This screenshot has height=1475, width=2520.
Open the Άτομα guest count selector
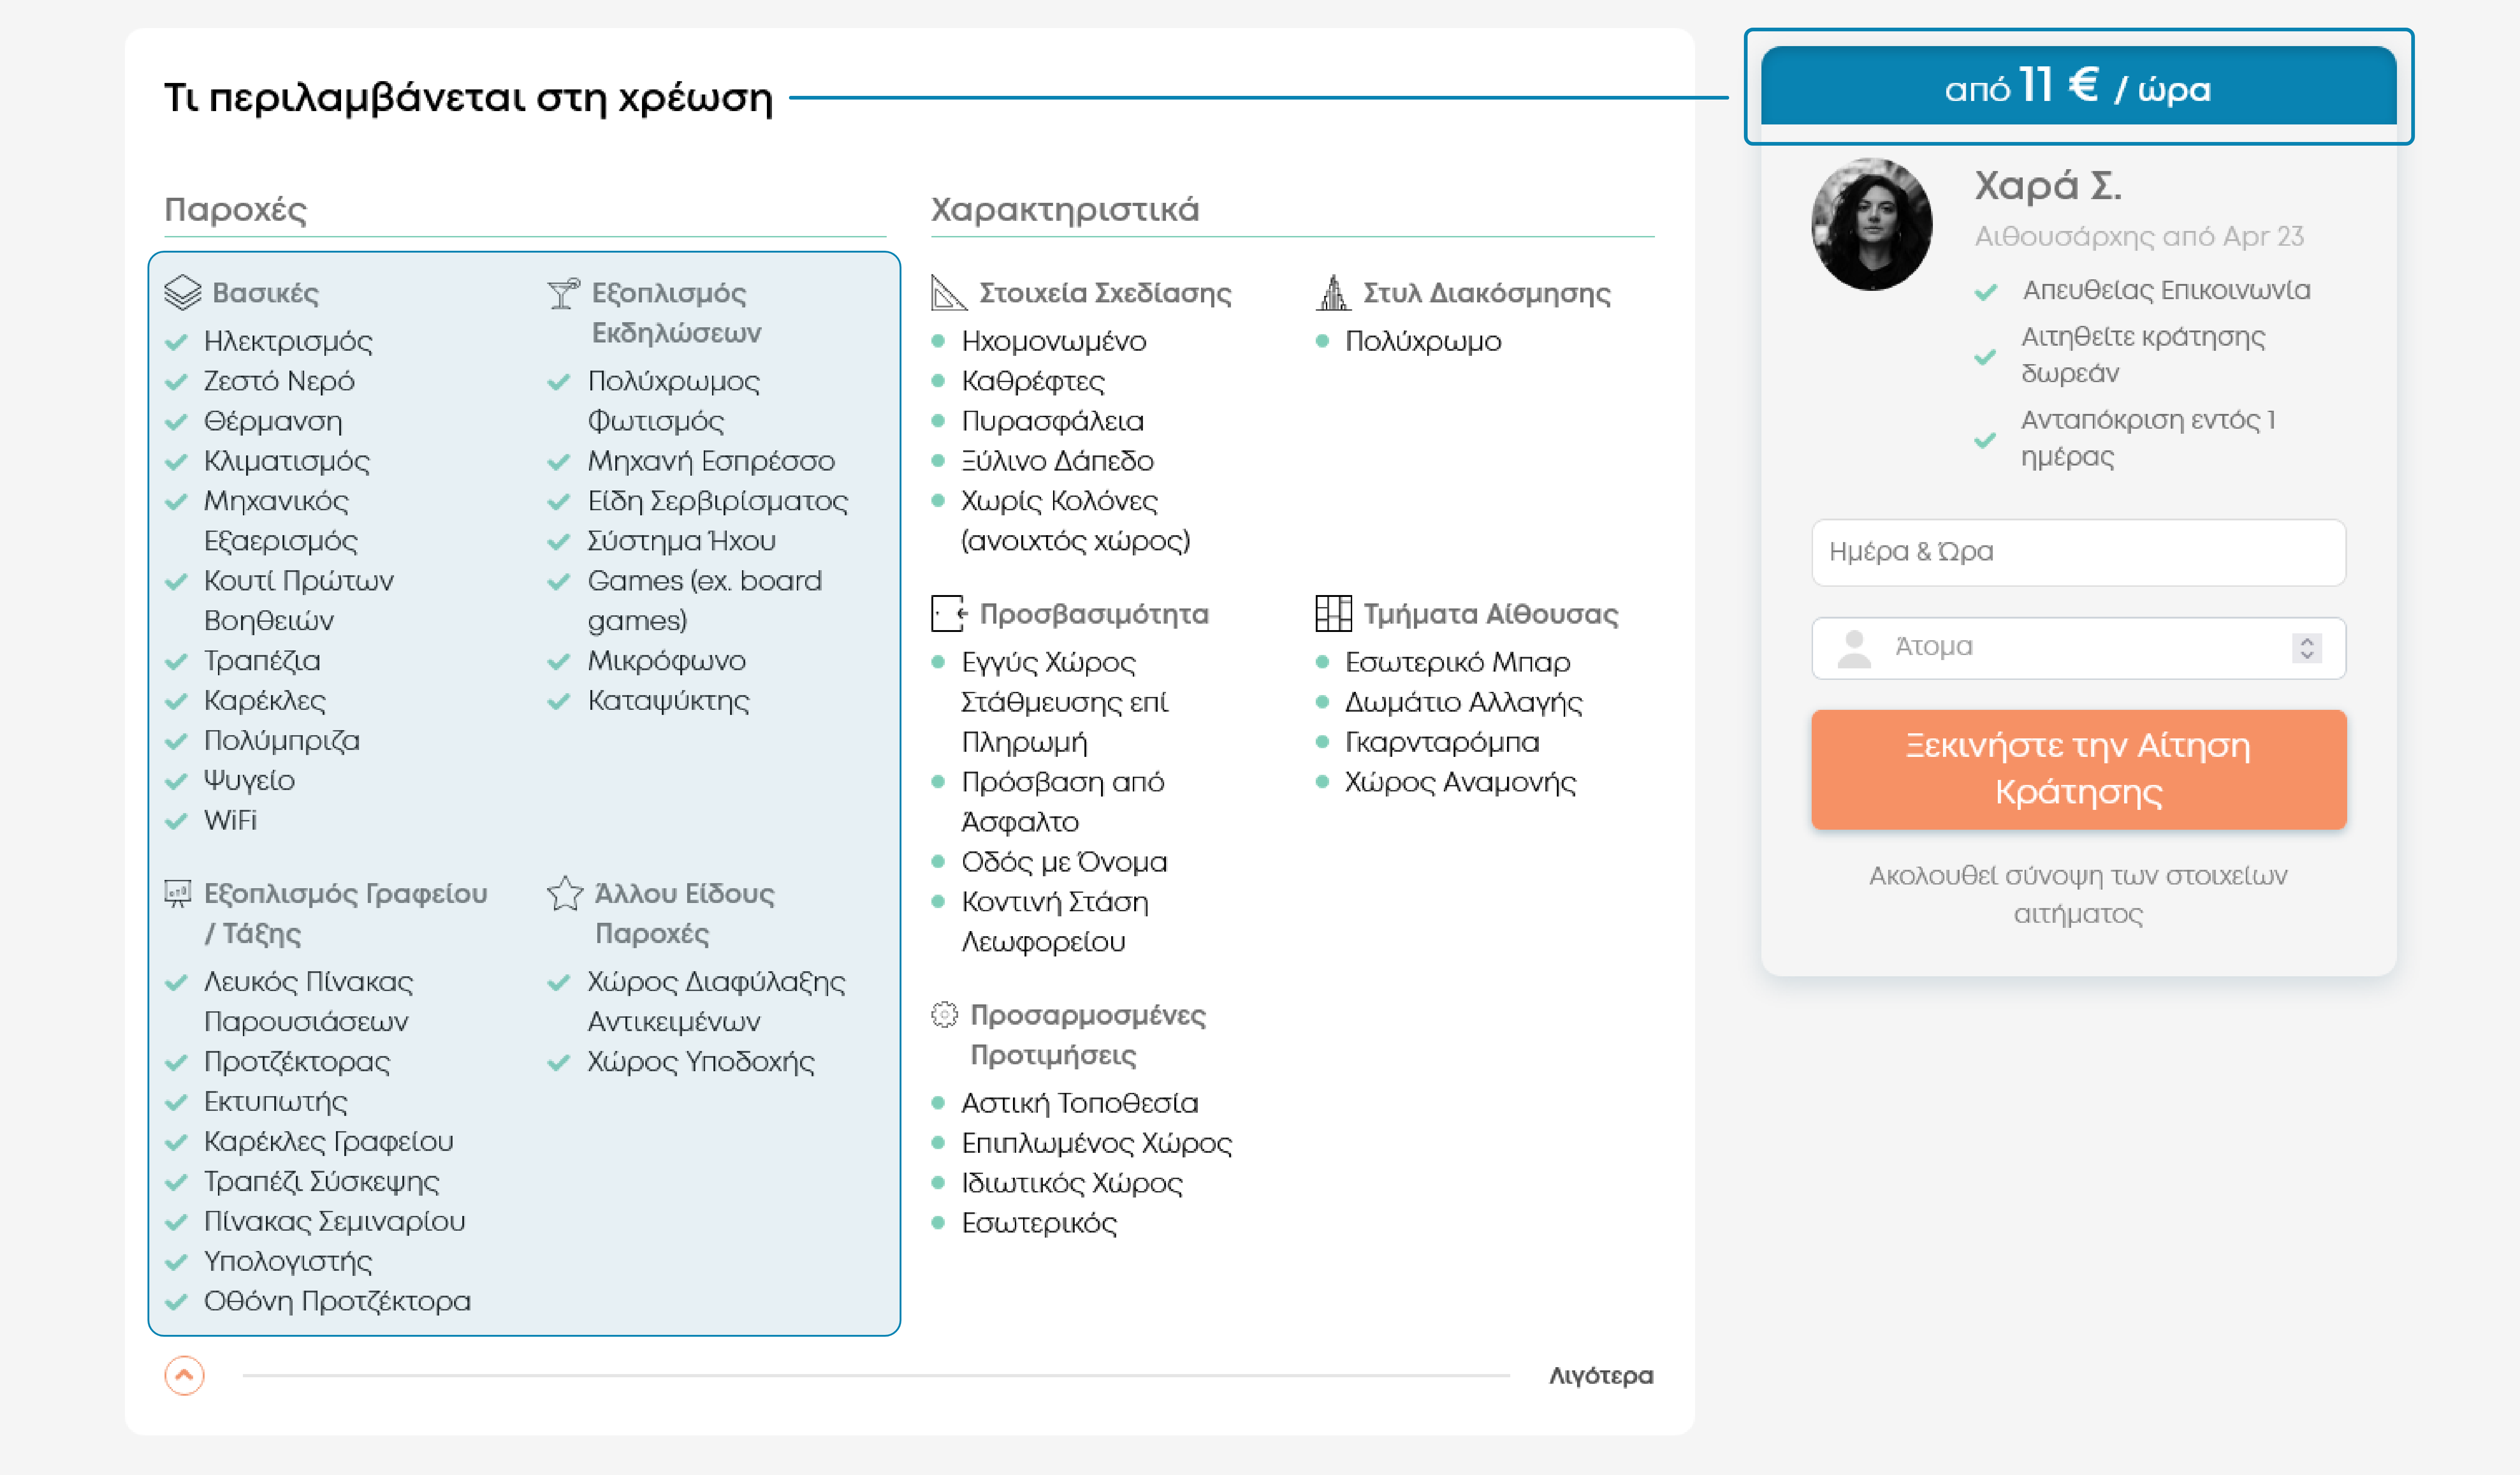(2060, 647)
